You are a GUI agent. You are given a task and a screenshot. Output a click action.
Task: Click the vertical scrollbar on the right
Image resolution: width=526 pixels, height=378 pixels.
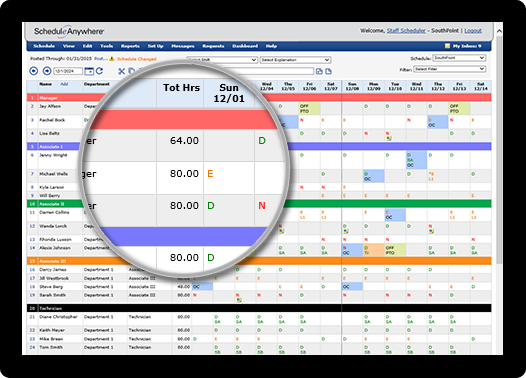499,149
